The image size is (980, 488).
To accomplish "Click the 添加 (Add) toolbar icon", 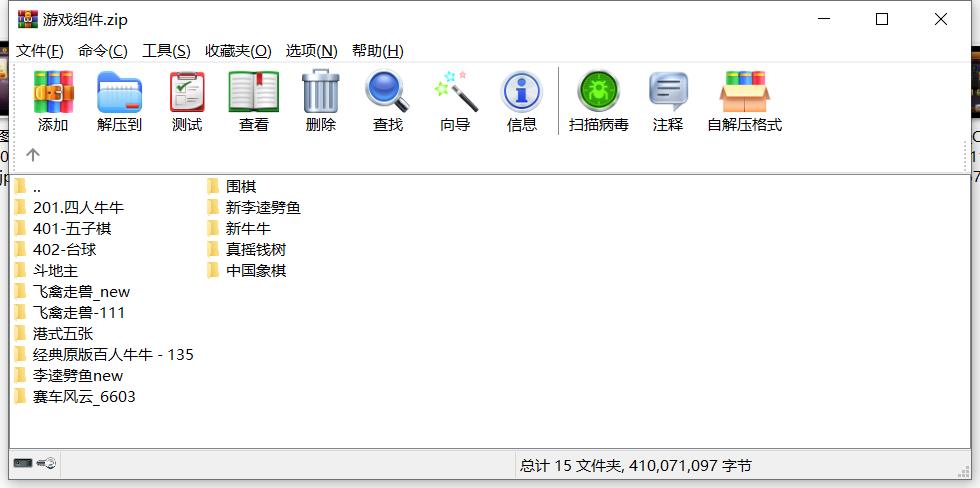I will (x=53, y=93).
